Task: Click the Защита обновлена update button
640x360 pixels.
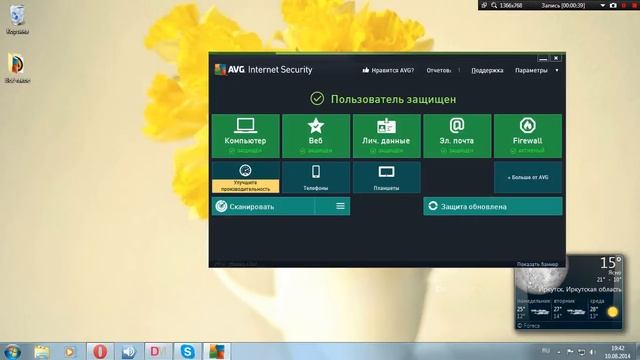Action: (x=493, y=207)
